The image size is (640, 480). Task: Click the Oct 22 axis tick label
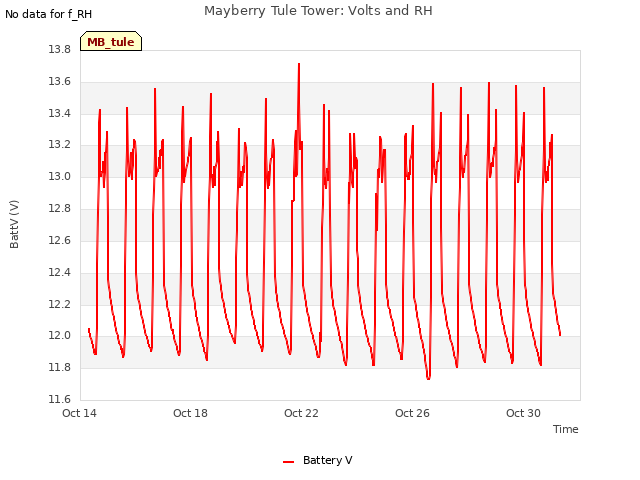(301, 413)
